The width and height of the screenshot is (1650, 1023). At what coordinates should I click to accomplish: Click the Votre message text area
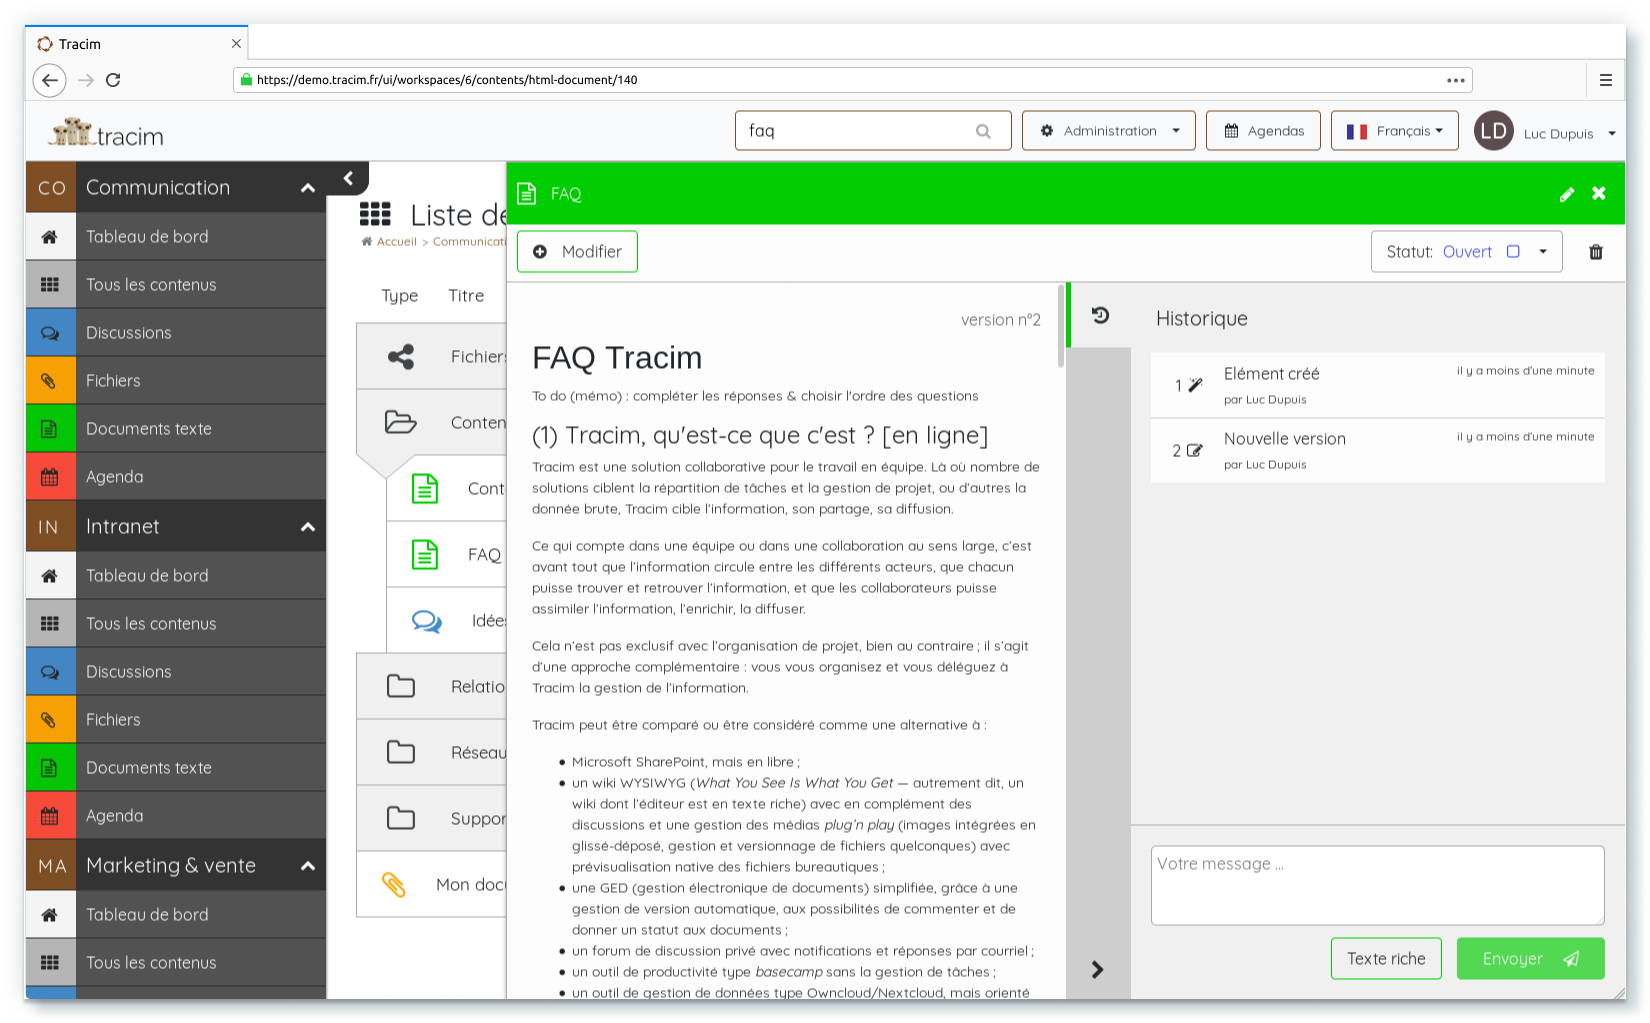click(x=1377, y=885)
